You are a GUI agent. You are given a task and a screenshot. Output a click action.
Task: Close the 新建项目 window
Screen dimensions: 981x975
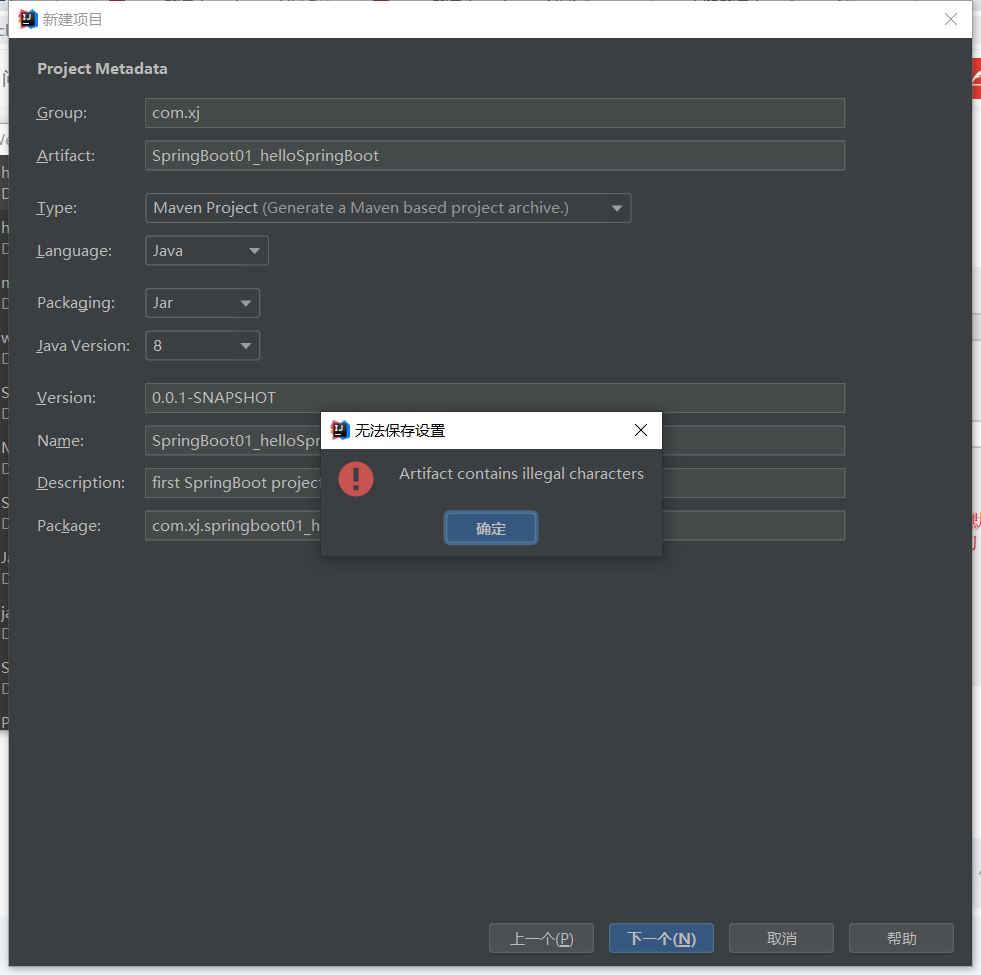pos(951,19)
